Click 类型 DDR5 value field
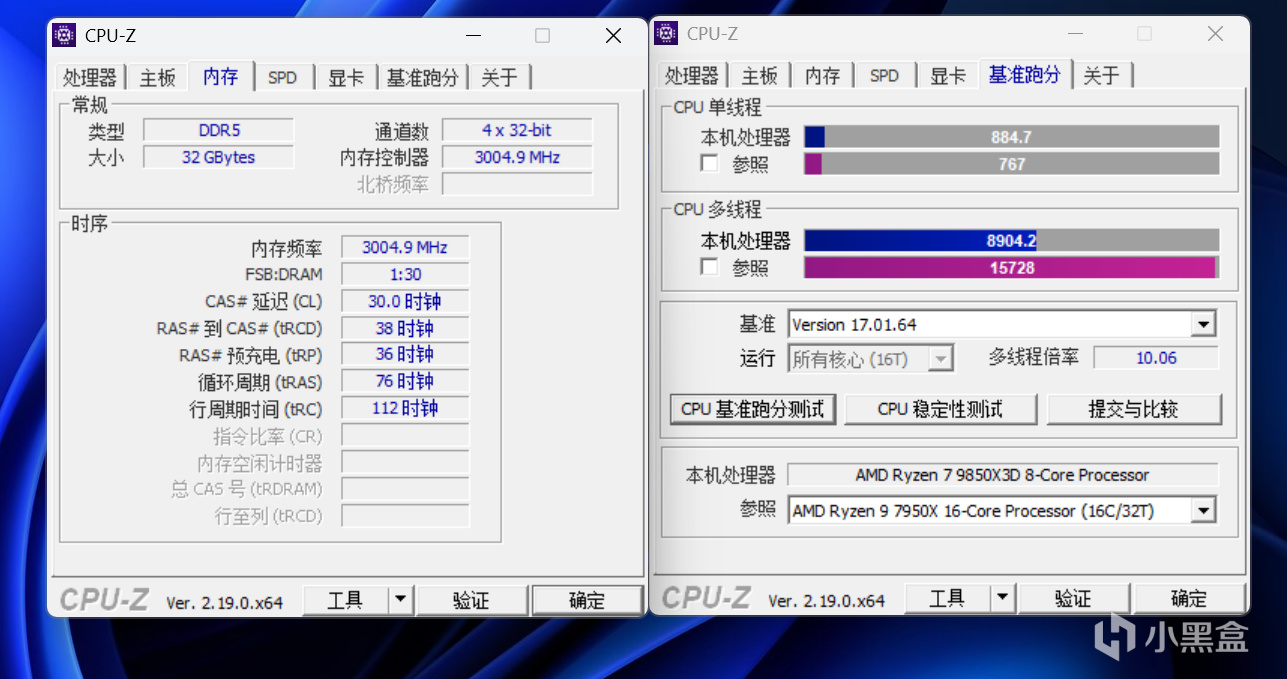 pyautogui.click(x=218, y=130)
